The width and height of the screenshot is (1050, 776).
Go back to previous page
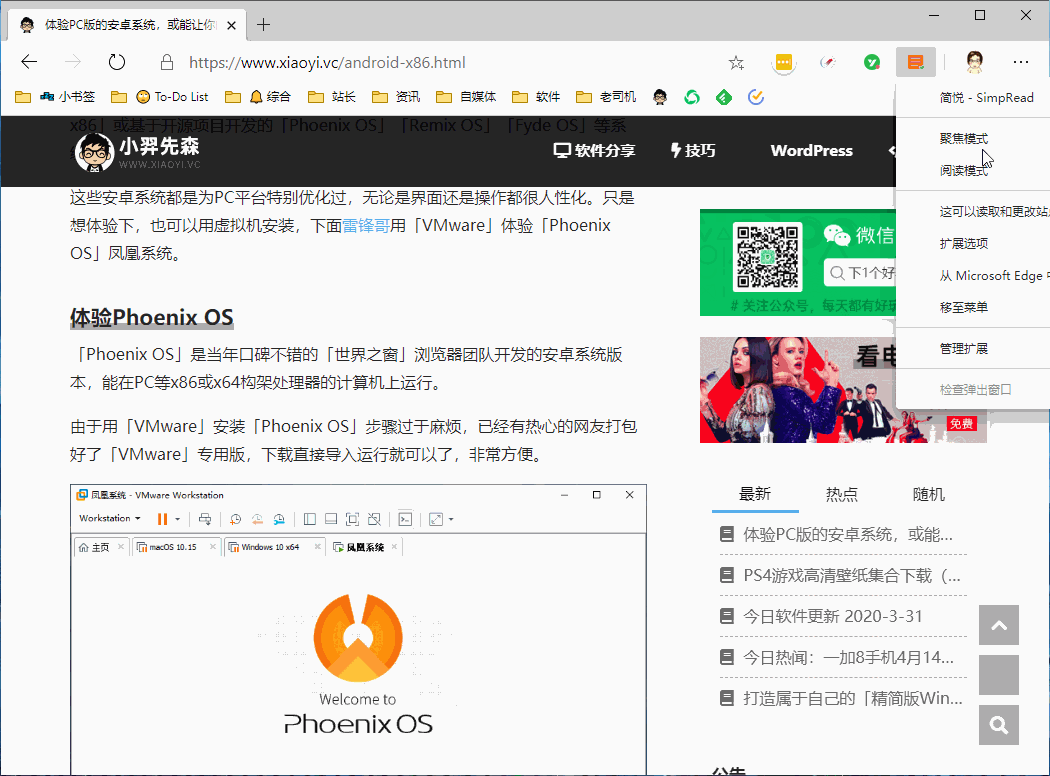click(x=29, y=62)
